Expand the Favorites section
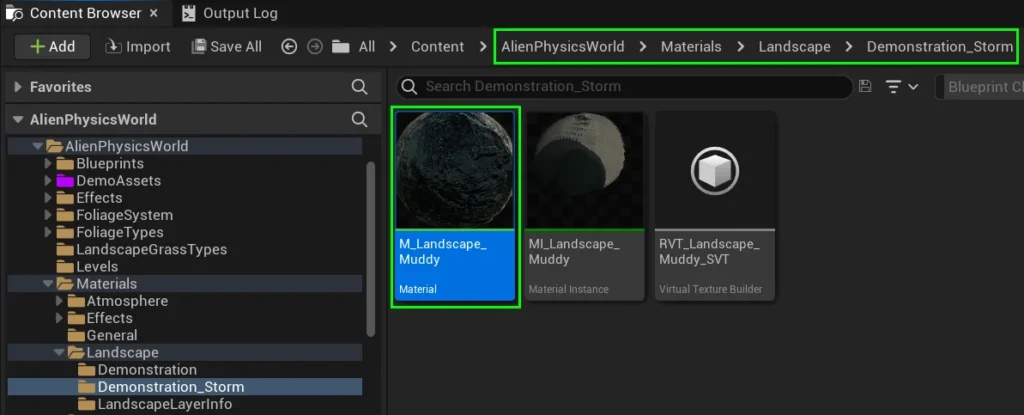Image resolution: width=1024 pixels, height=415 pixels. point(17,87)
